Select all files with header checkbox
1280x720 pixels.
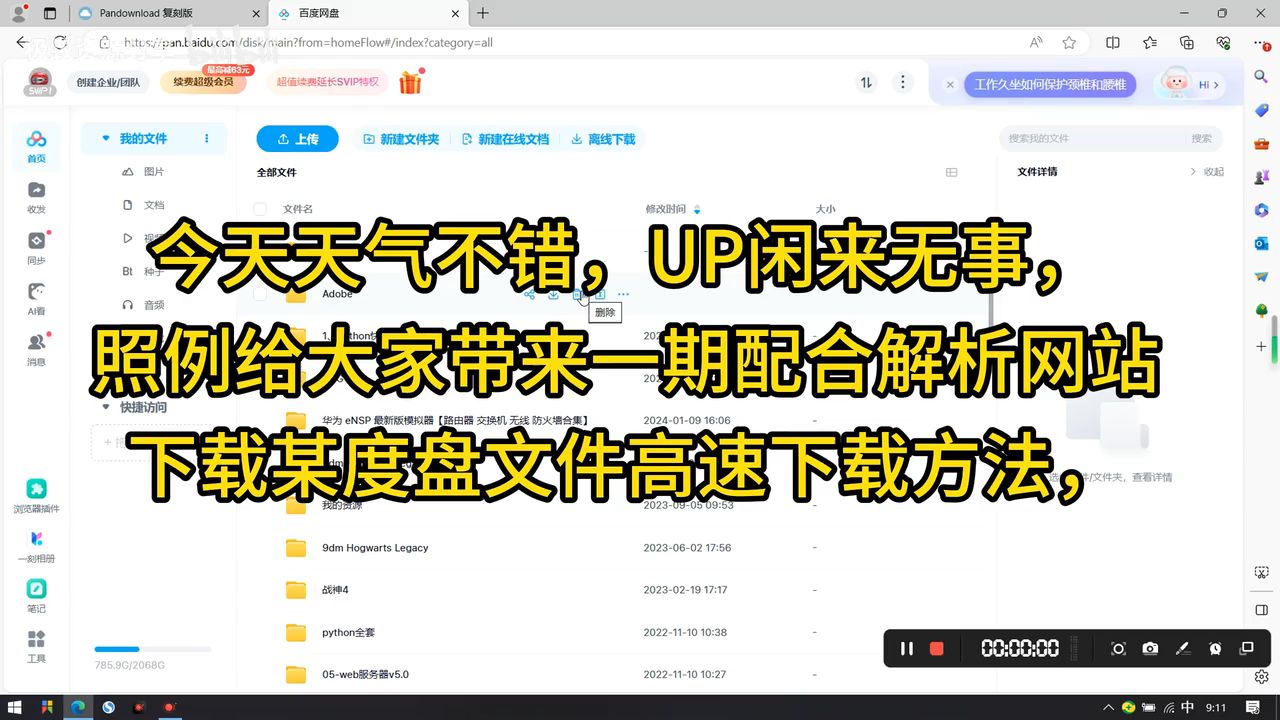[260, 209]
